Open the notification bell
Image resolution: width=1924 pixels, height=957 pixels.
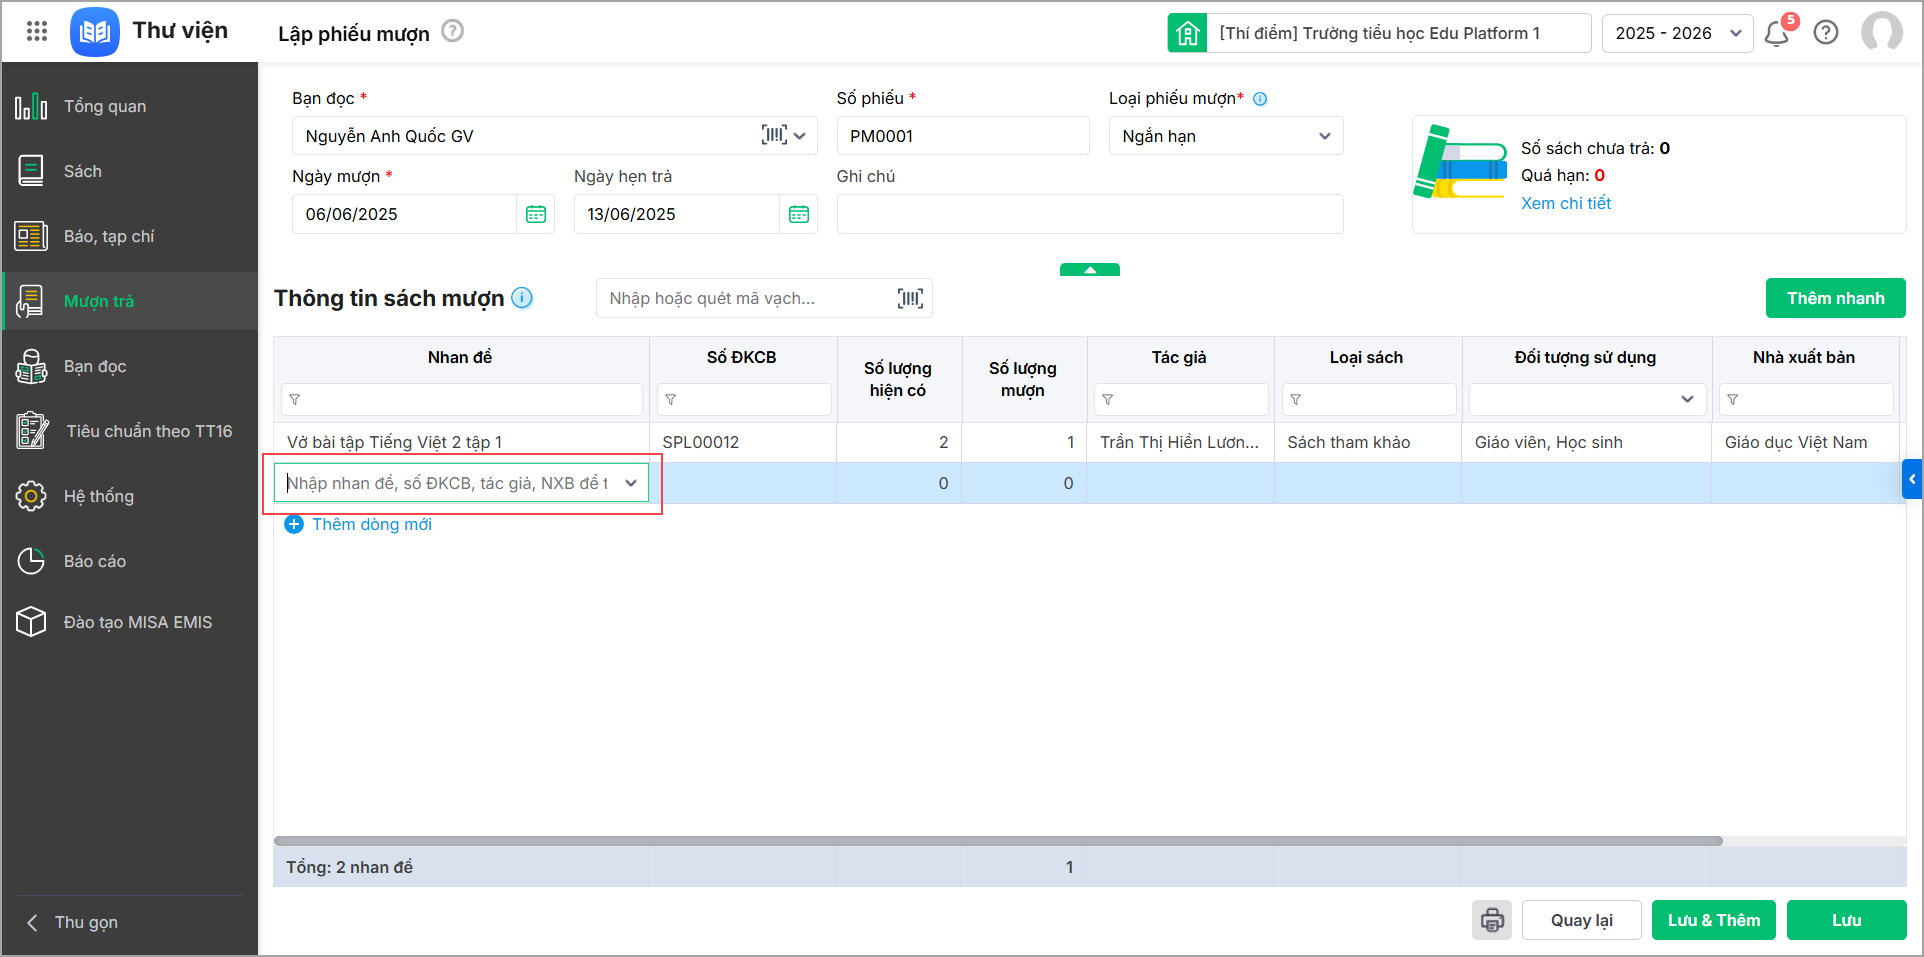click(1777, 33)
